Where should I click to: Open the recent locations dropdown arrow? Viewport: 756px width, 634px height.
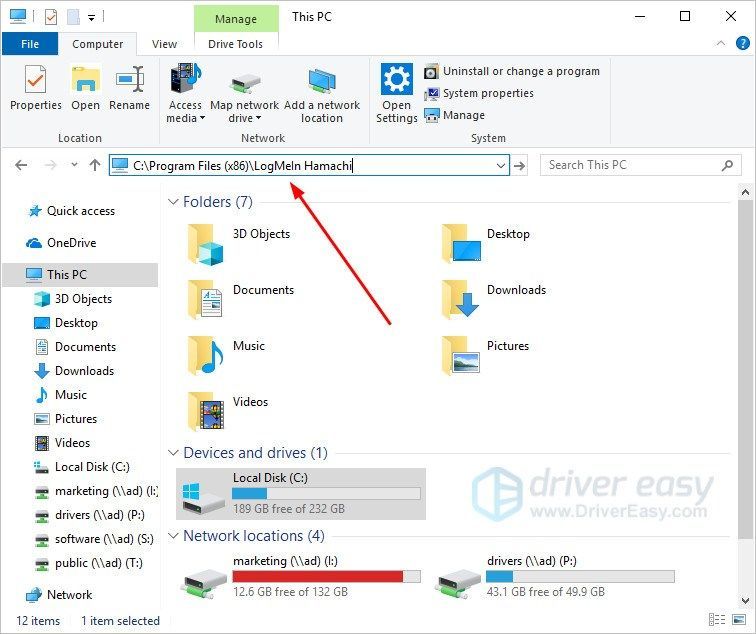(74, 165)
